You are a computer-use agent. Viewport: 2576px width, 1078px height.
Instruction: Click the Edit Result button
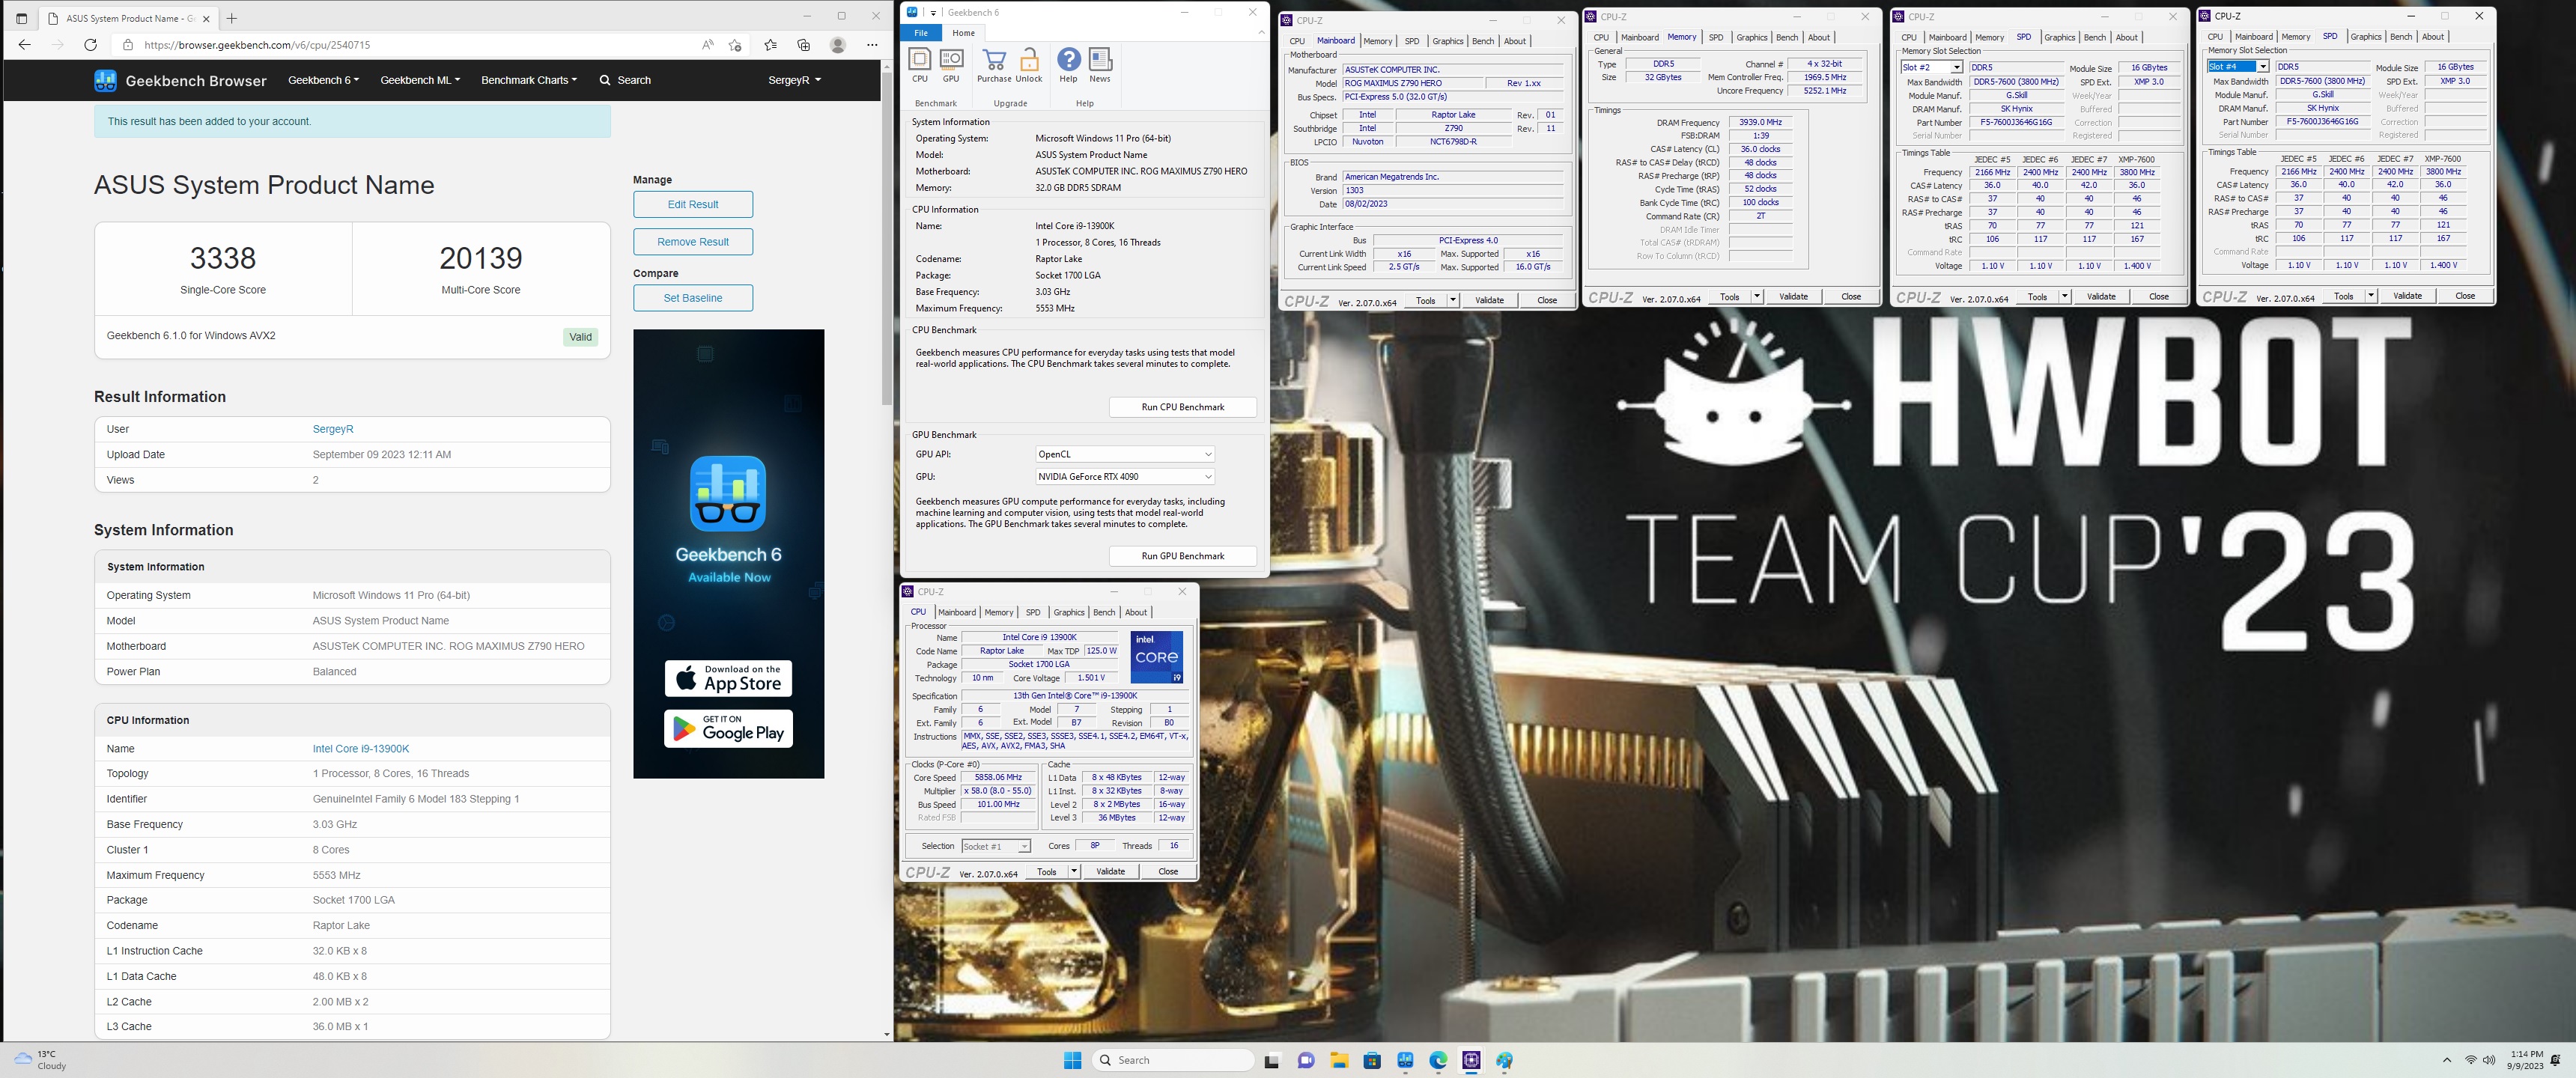pyautogui.click(x=693, y=204)
